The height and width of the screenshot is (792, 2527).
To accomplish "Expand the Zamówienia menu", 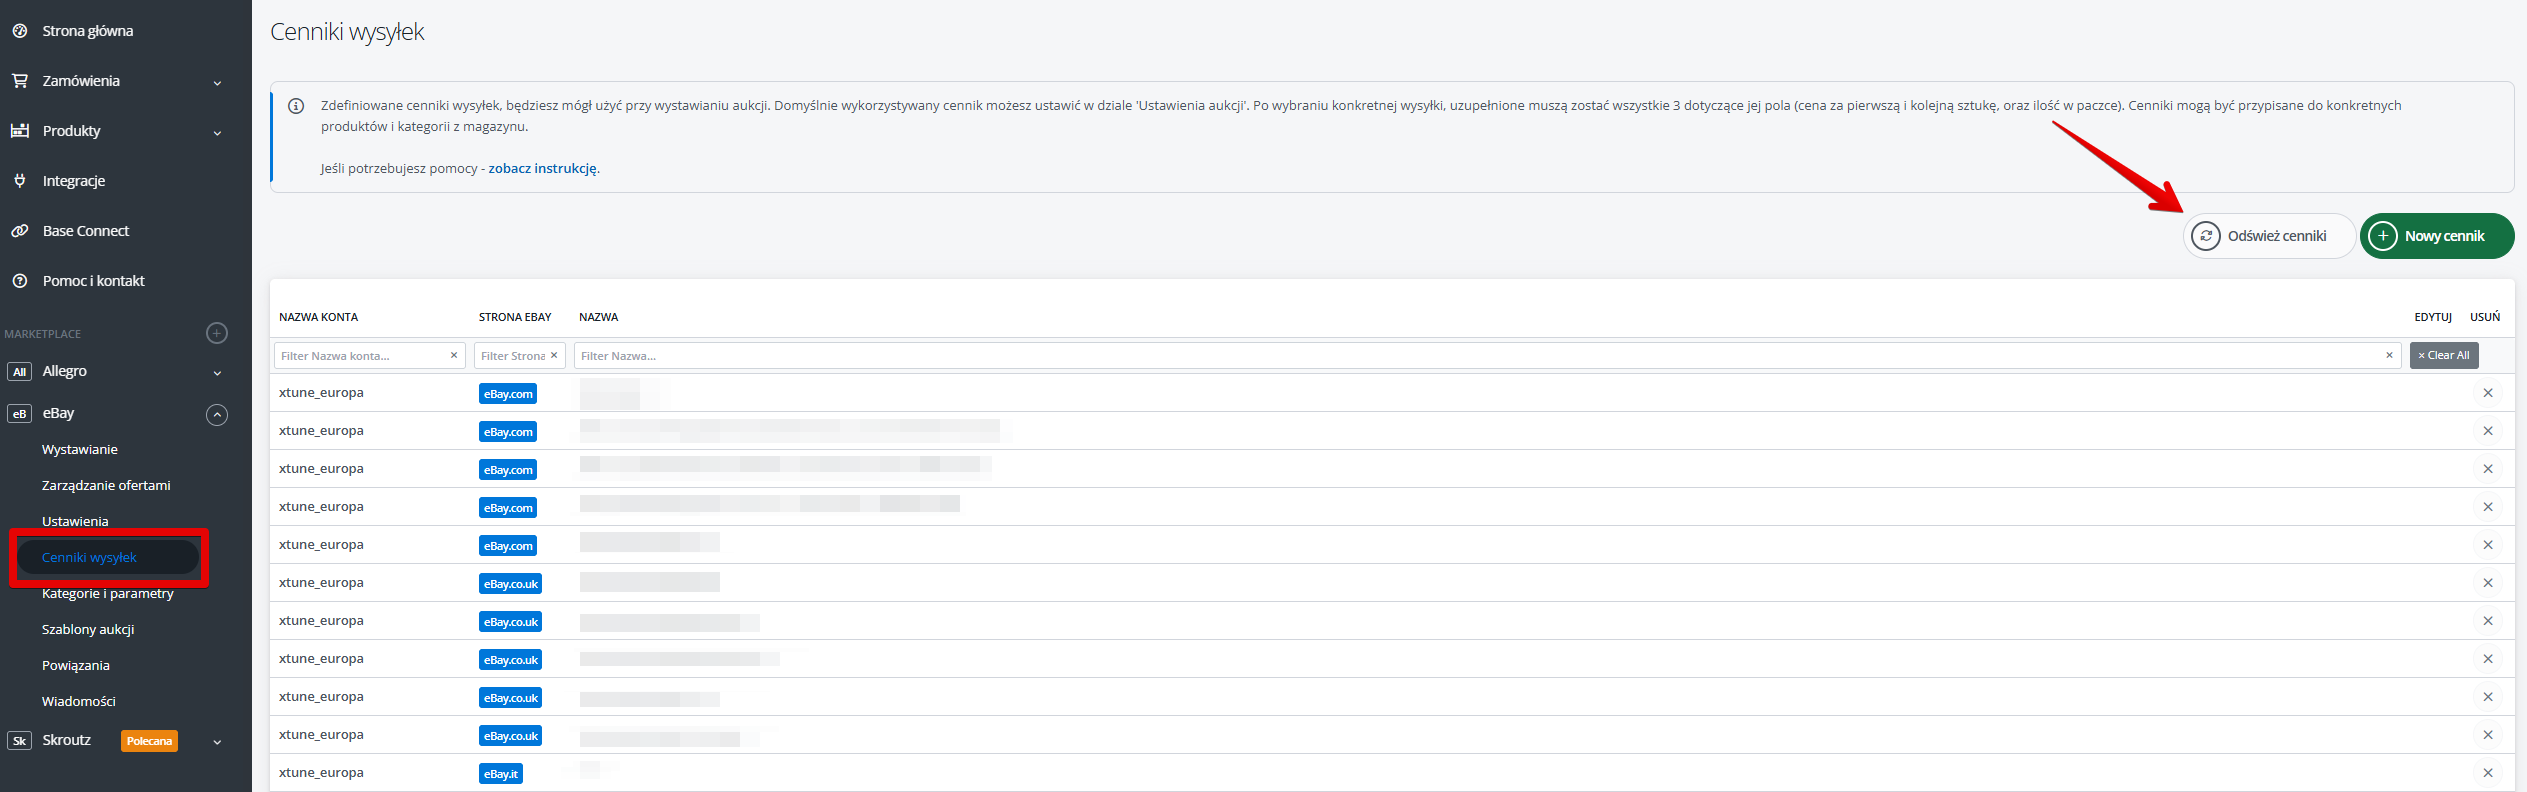I will [x=217, y=82].
